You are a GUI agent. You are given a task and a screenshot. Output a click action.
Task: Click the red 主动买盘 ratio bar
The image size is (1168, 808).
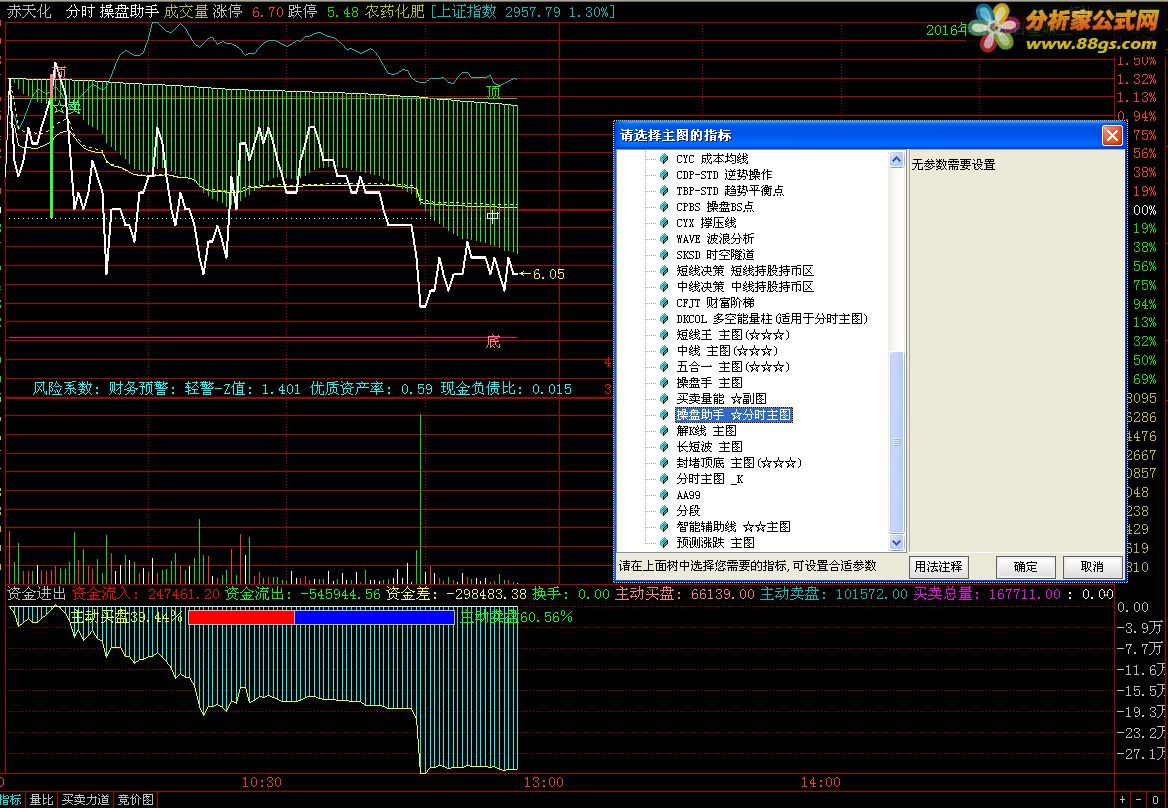pyautogui.click(x=241, y=617)
